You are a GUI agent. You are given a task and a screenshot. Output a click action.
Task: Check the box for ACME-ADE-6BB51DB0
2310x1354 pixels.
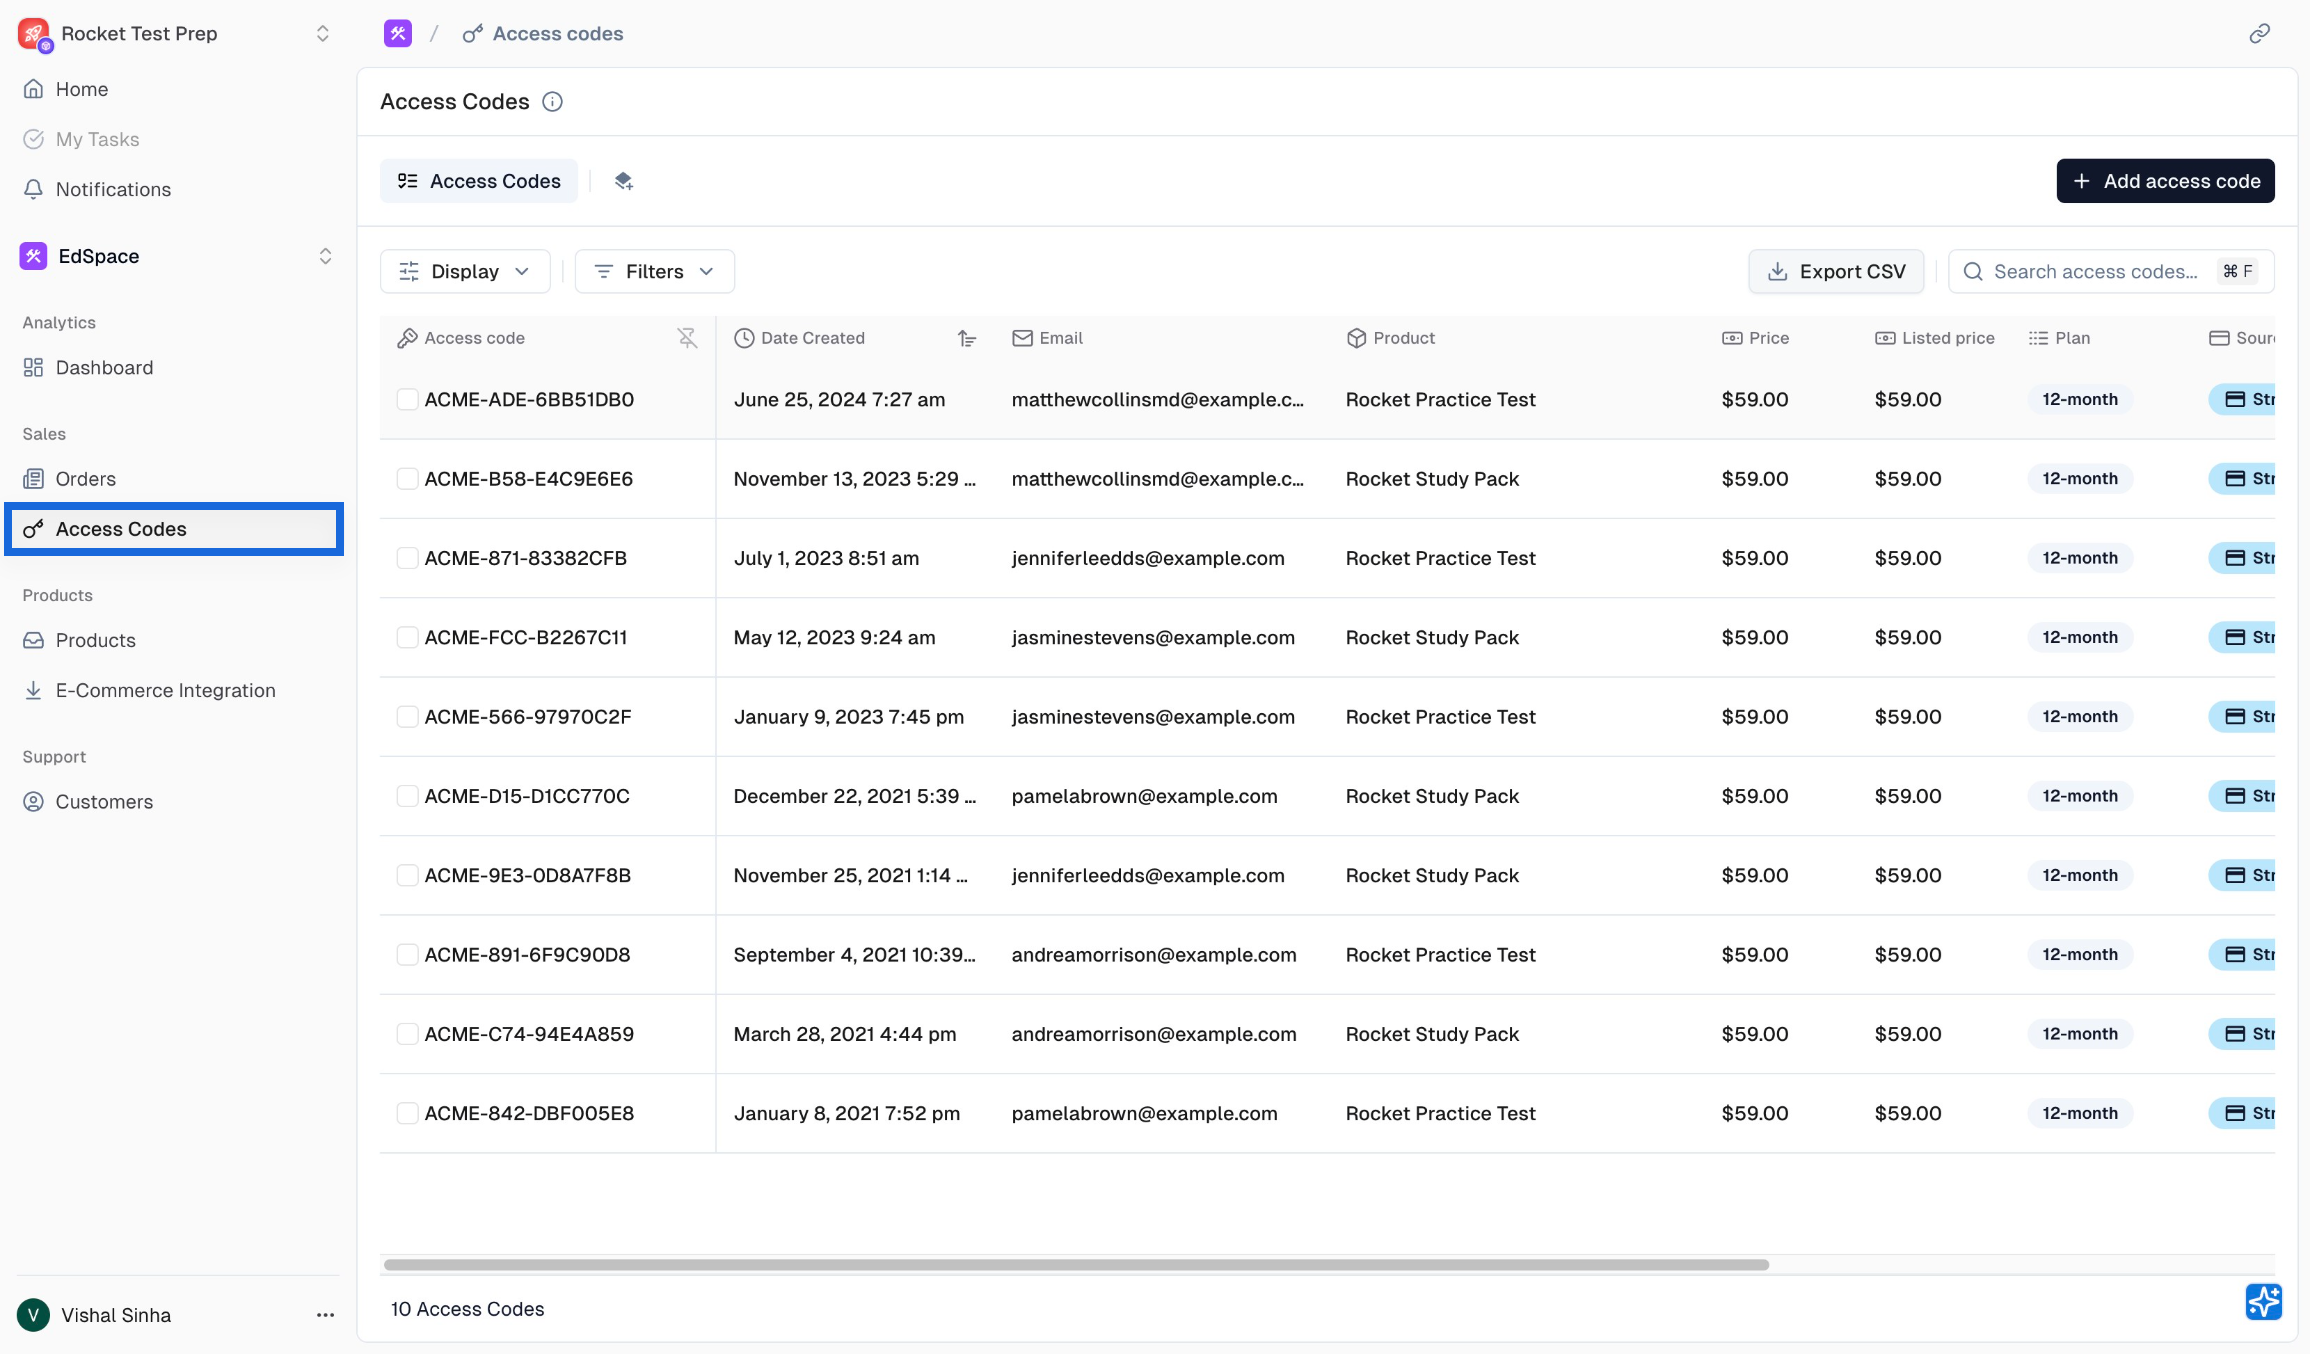coord(407,399)
